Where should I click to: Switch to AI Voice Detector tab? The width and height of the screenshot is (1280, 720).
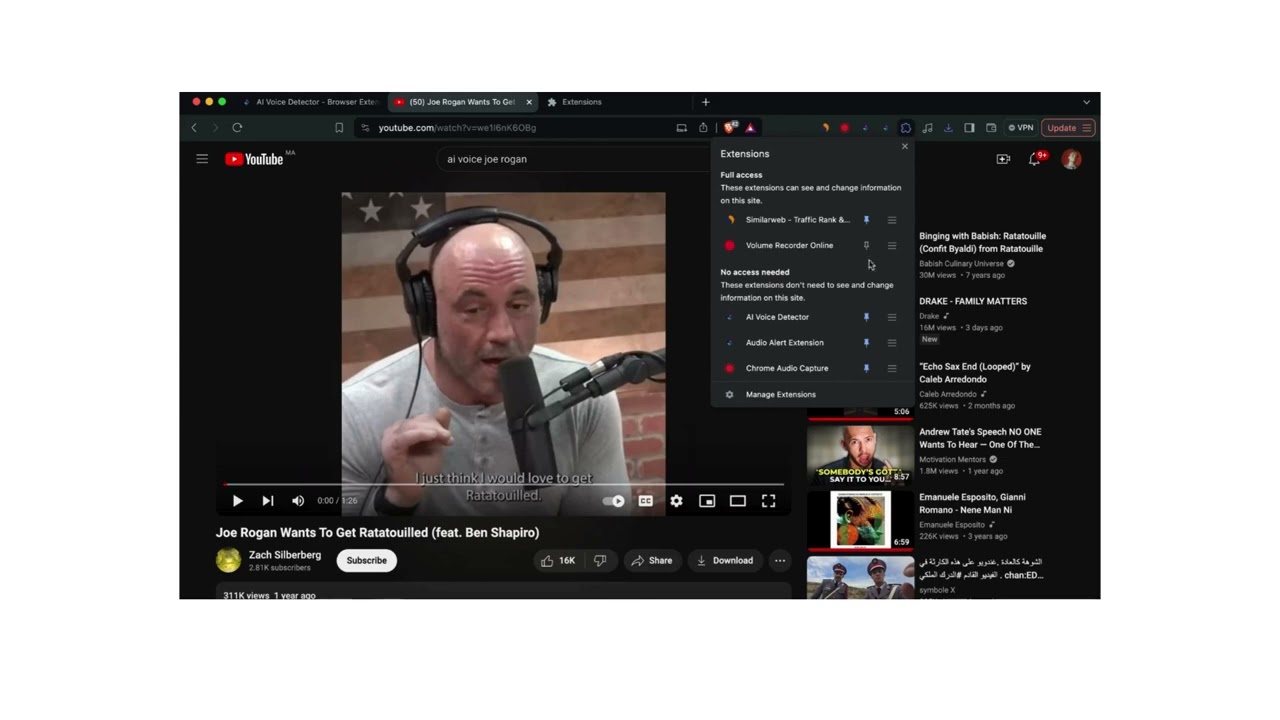point(312,102)
